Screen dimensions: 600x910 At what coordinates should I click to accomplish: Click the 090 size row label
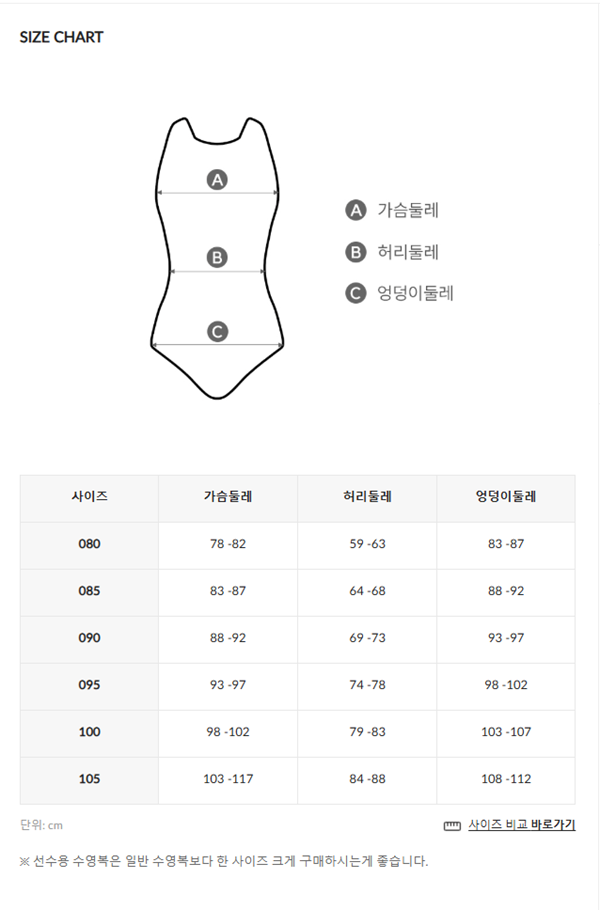pos(89,638)
